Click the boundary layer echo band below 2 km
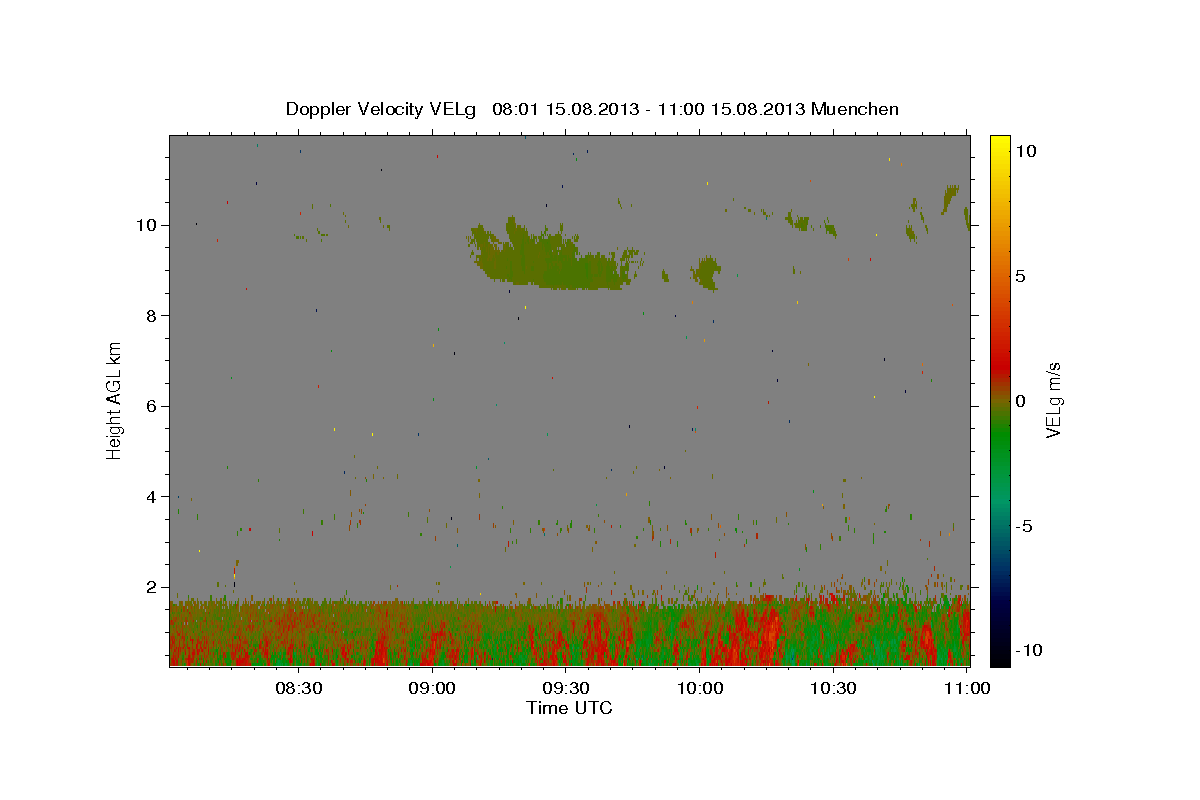The image size is (1200, 800). [x=569, y=632]
